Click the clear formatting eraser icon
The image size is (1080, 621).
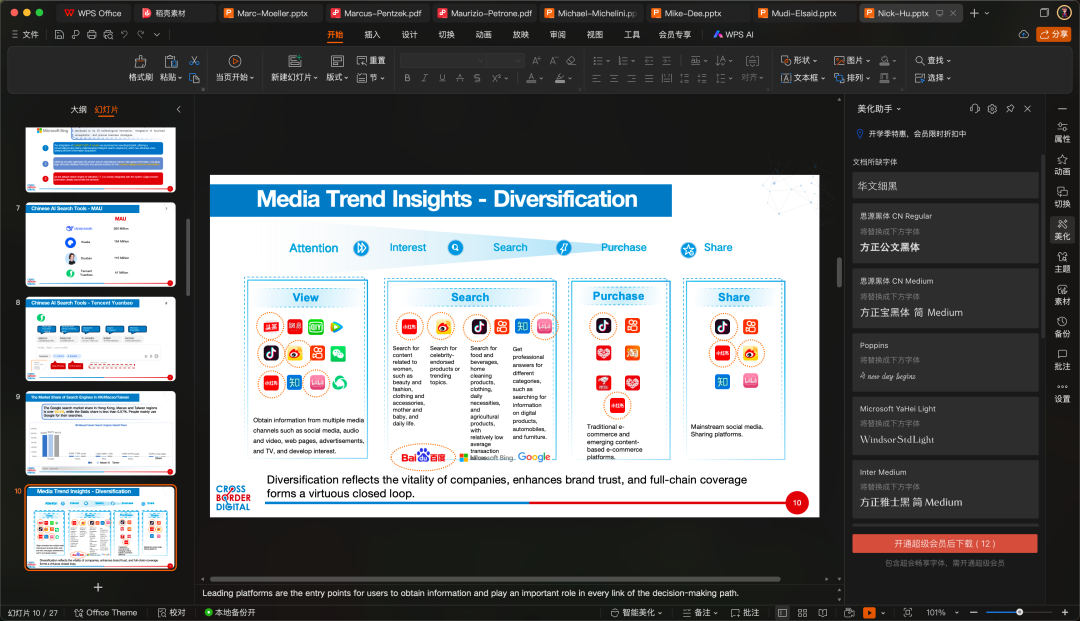571,61
